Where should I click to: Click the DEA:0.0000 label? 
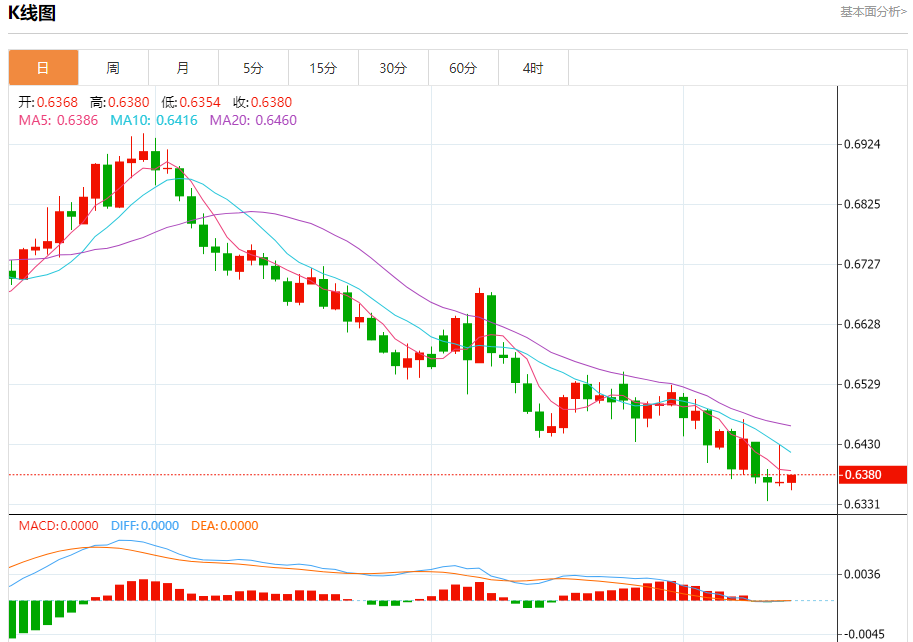[225, 526]
